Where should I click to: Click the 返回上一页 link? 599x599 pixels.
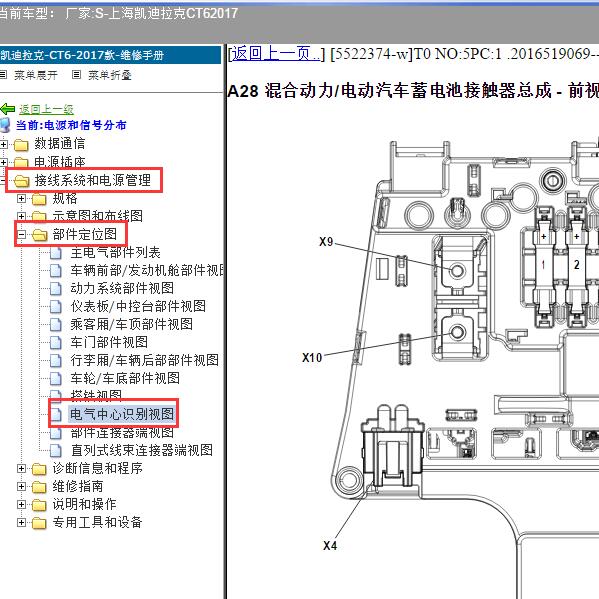coord(276,54)
